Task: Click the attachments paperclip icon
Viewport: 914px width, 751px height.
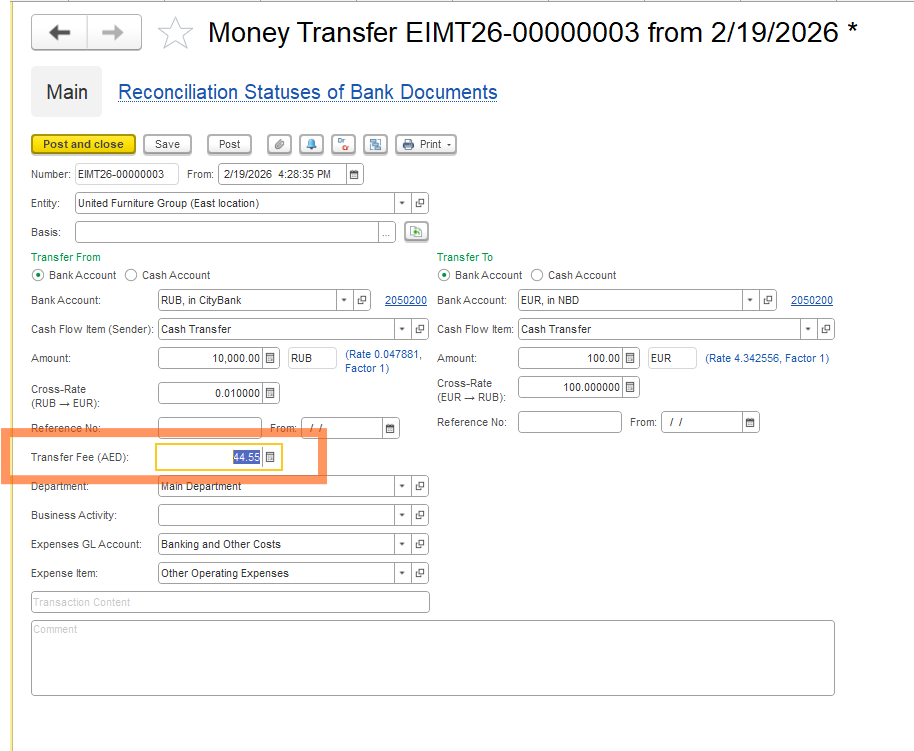Action: [x=279, y=144]
